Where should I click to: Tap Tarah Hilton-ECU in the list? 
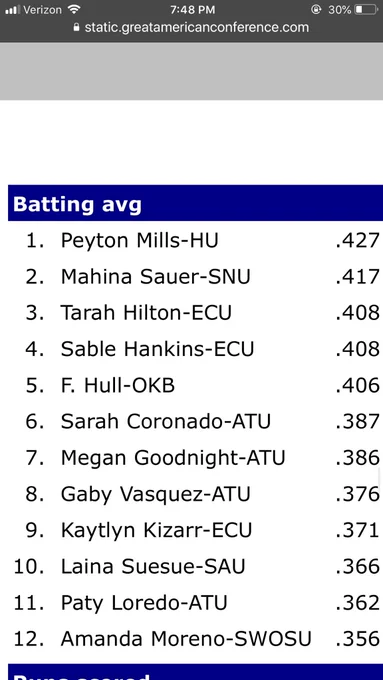coord(195,313)
